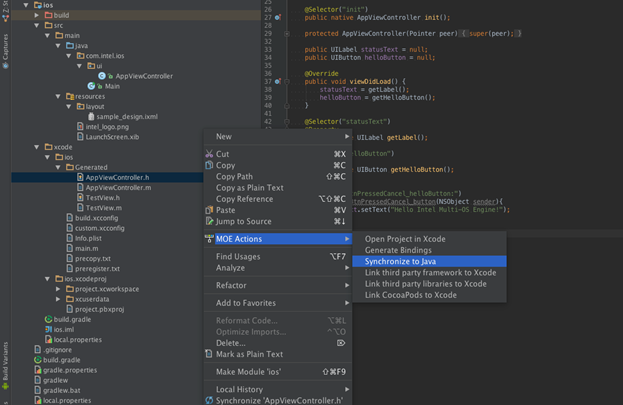Select .gitignore in project tree

point(58,350)
